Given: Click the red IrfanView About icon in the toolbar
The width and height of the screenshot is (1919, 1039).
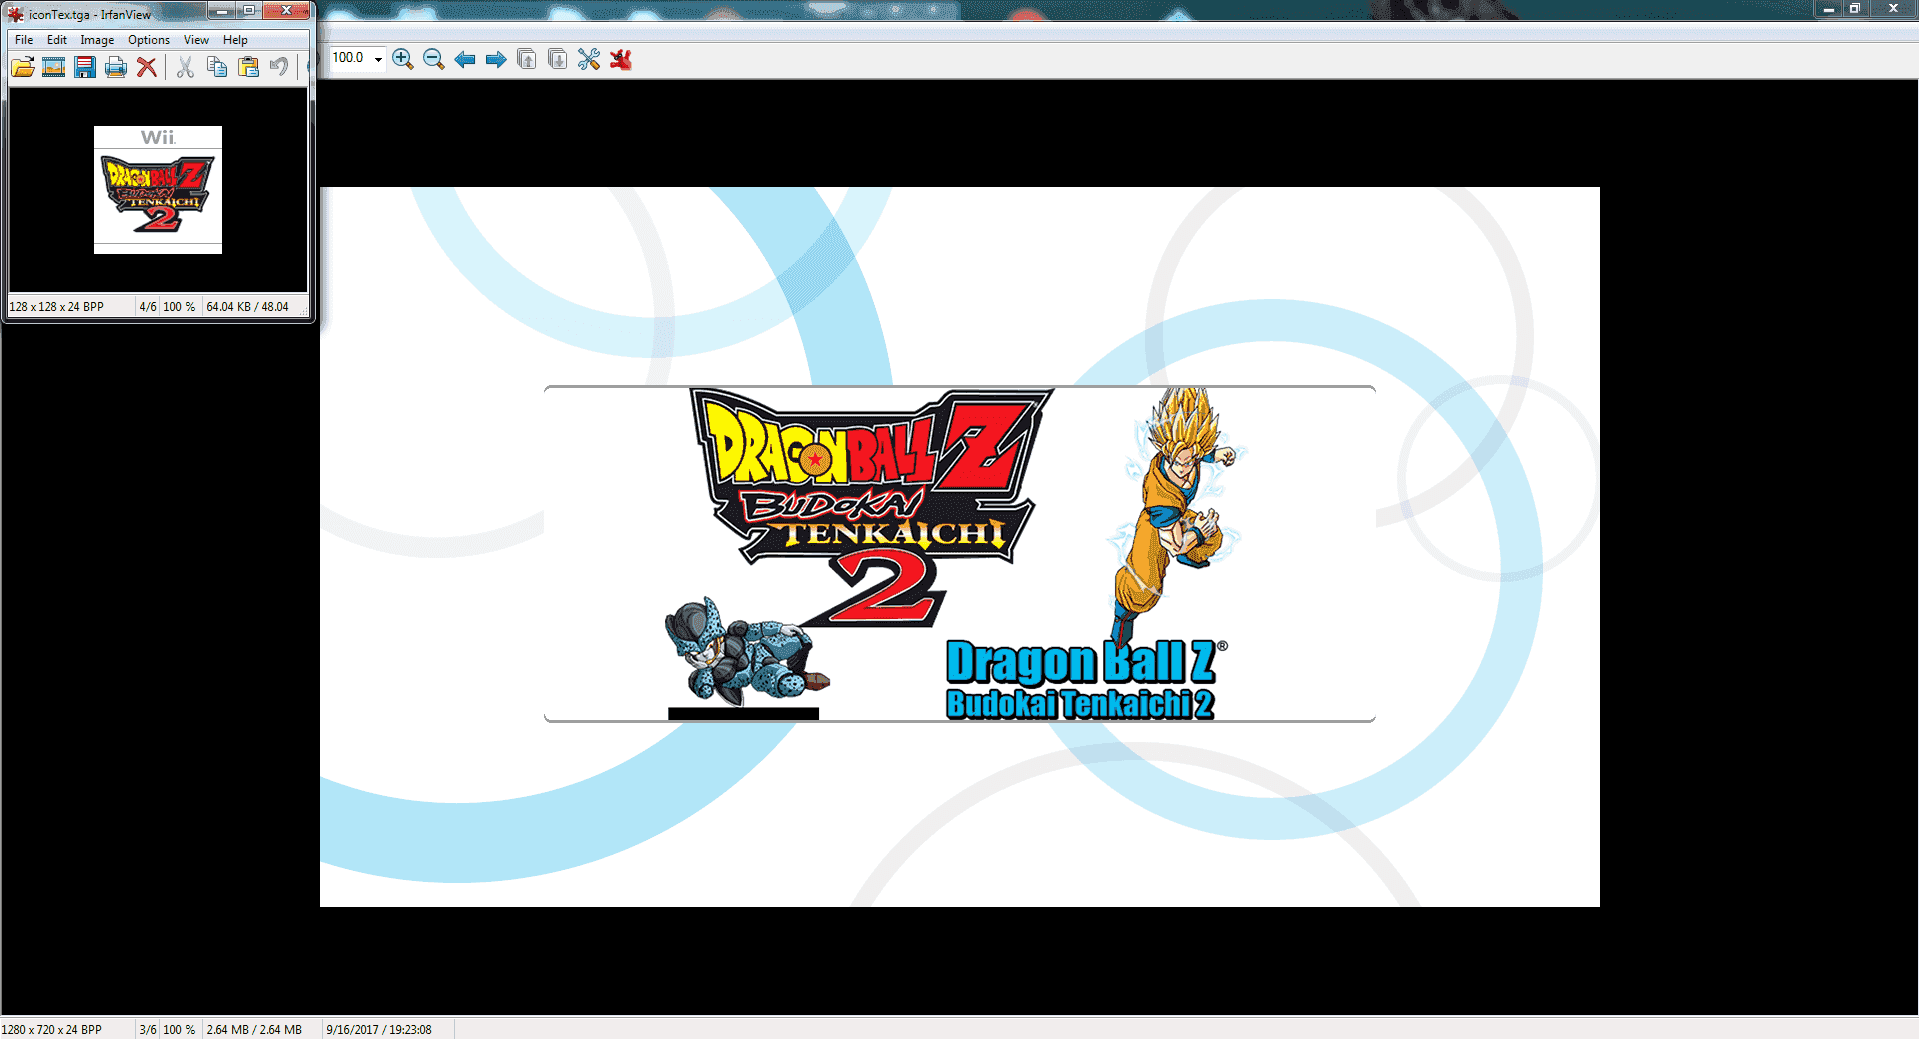Looking at the screenshot, I should 621,60.
